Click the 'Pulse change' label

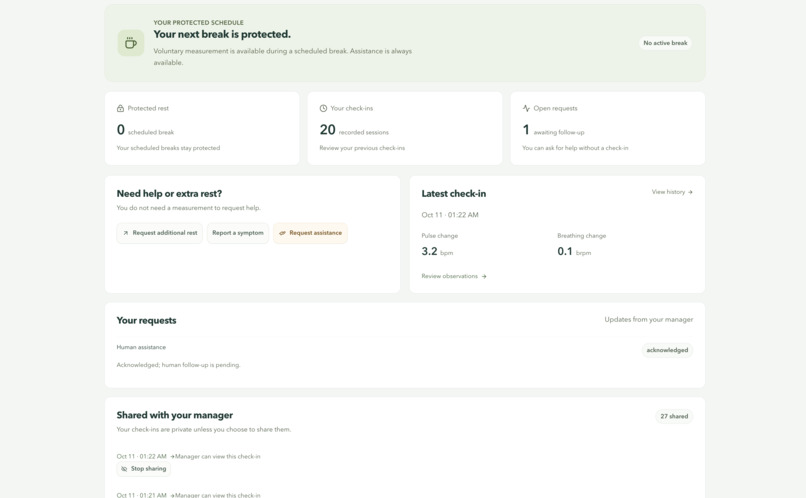pyautogui.click(x=439, y=235)
